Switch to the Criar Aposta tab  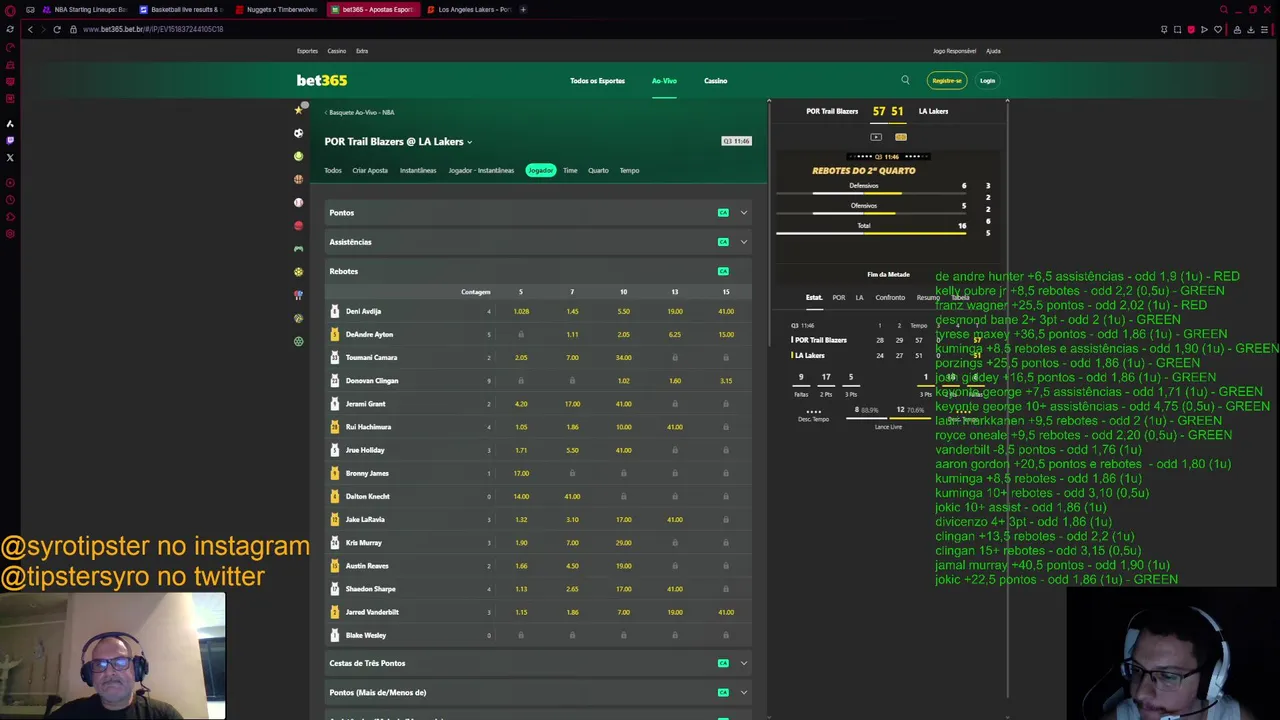coord(370,170)
